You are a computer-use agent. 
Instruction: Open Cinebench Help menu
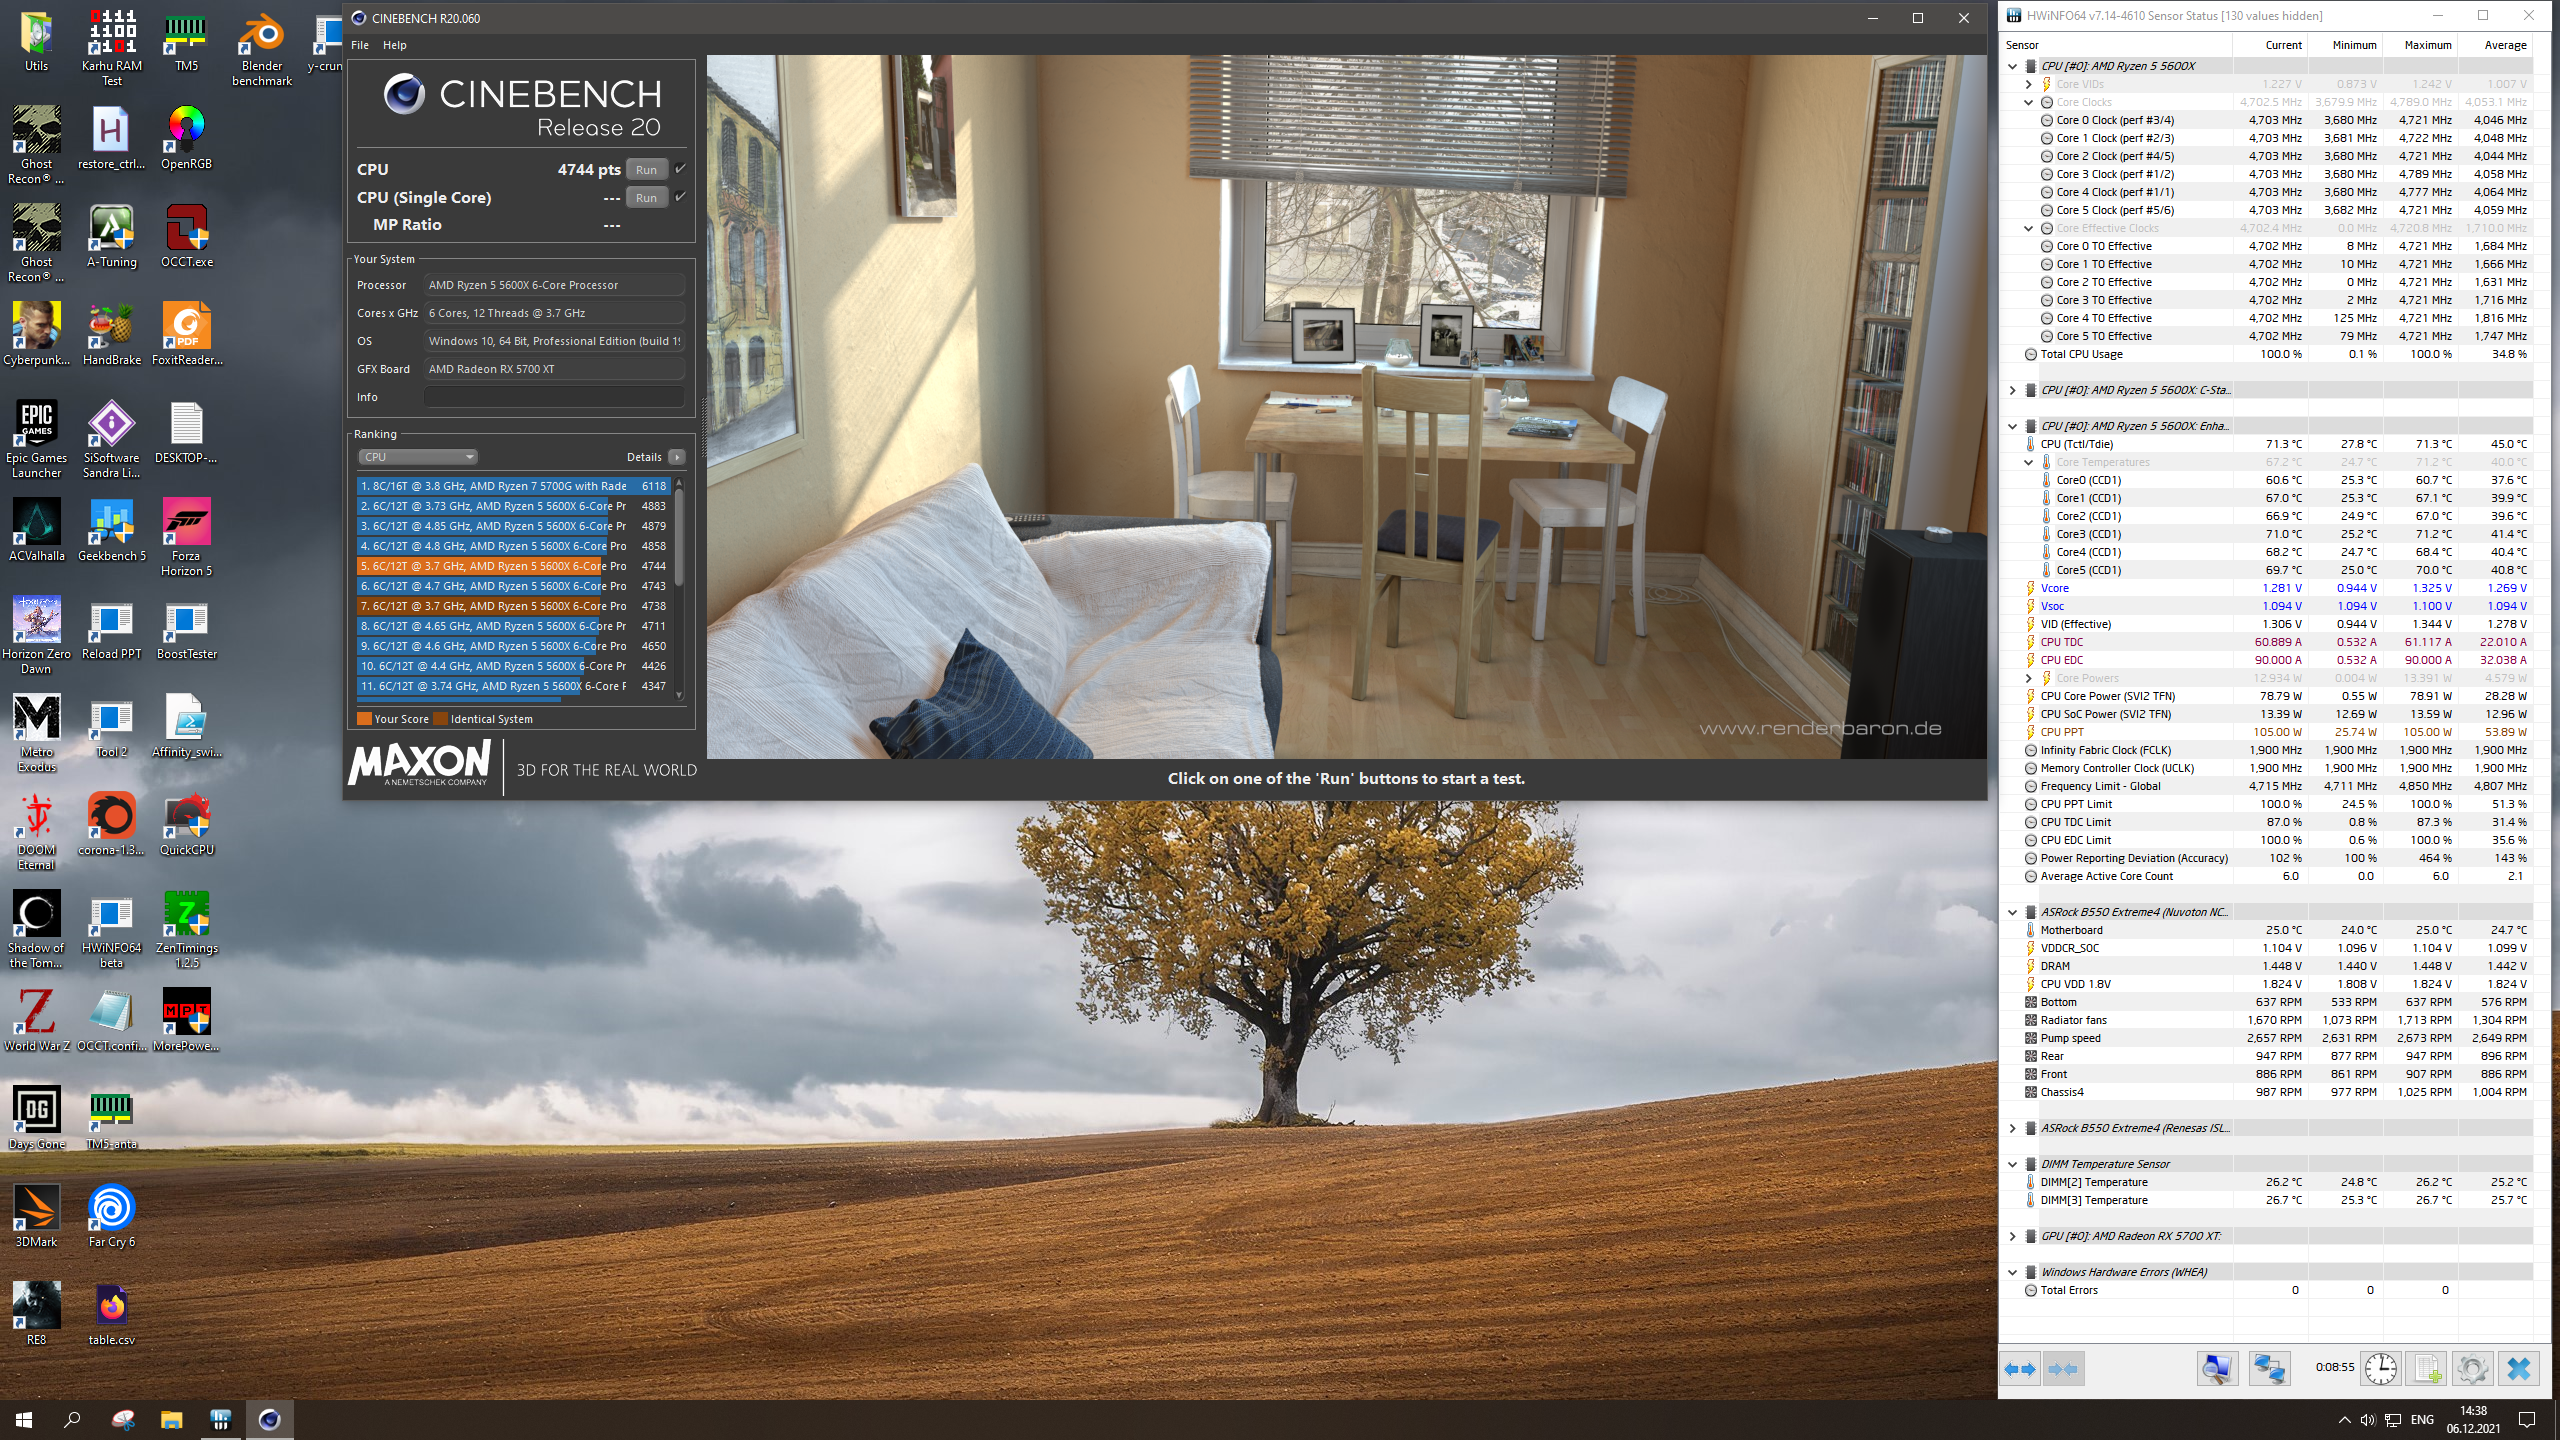click(395, 45)
